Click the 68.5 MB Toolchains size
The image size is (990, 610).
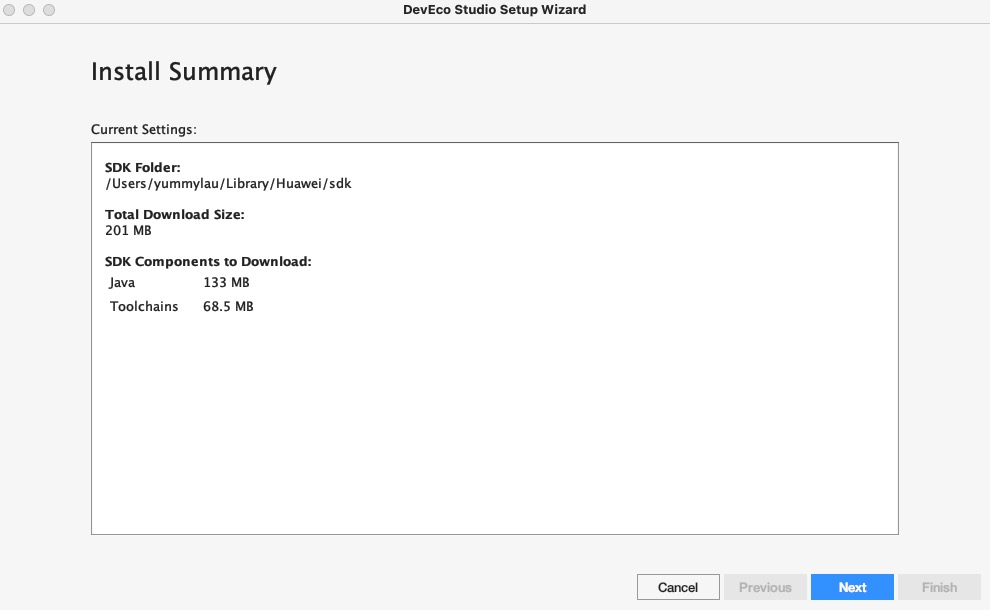coord(228,306)
